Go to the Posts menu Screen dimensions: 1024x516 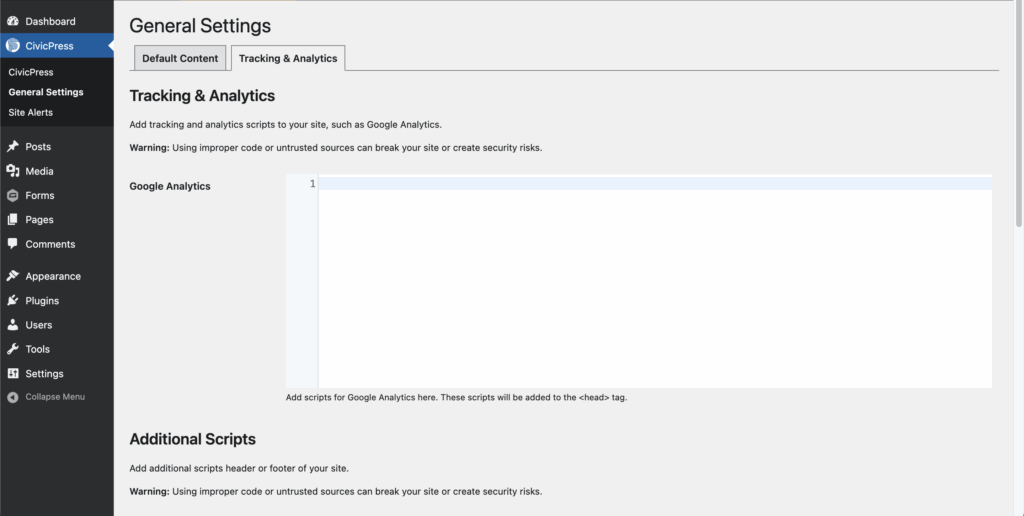pos(57,146)
